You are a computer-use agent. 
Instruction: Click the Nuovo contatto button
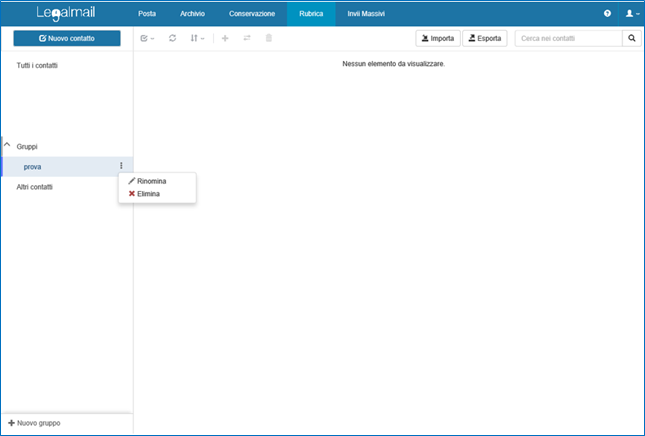tap(66, 38)
